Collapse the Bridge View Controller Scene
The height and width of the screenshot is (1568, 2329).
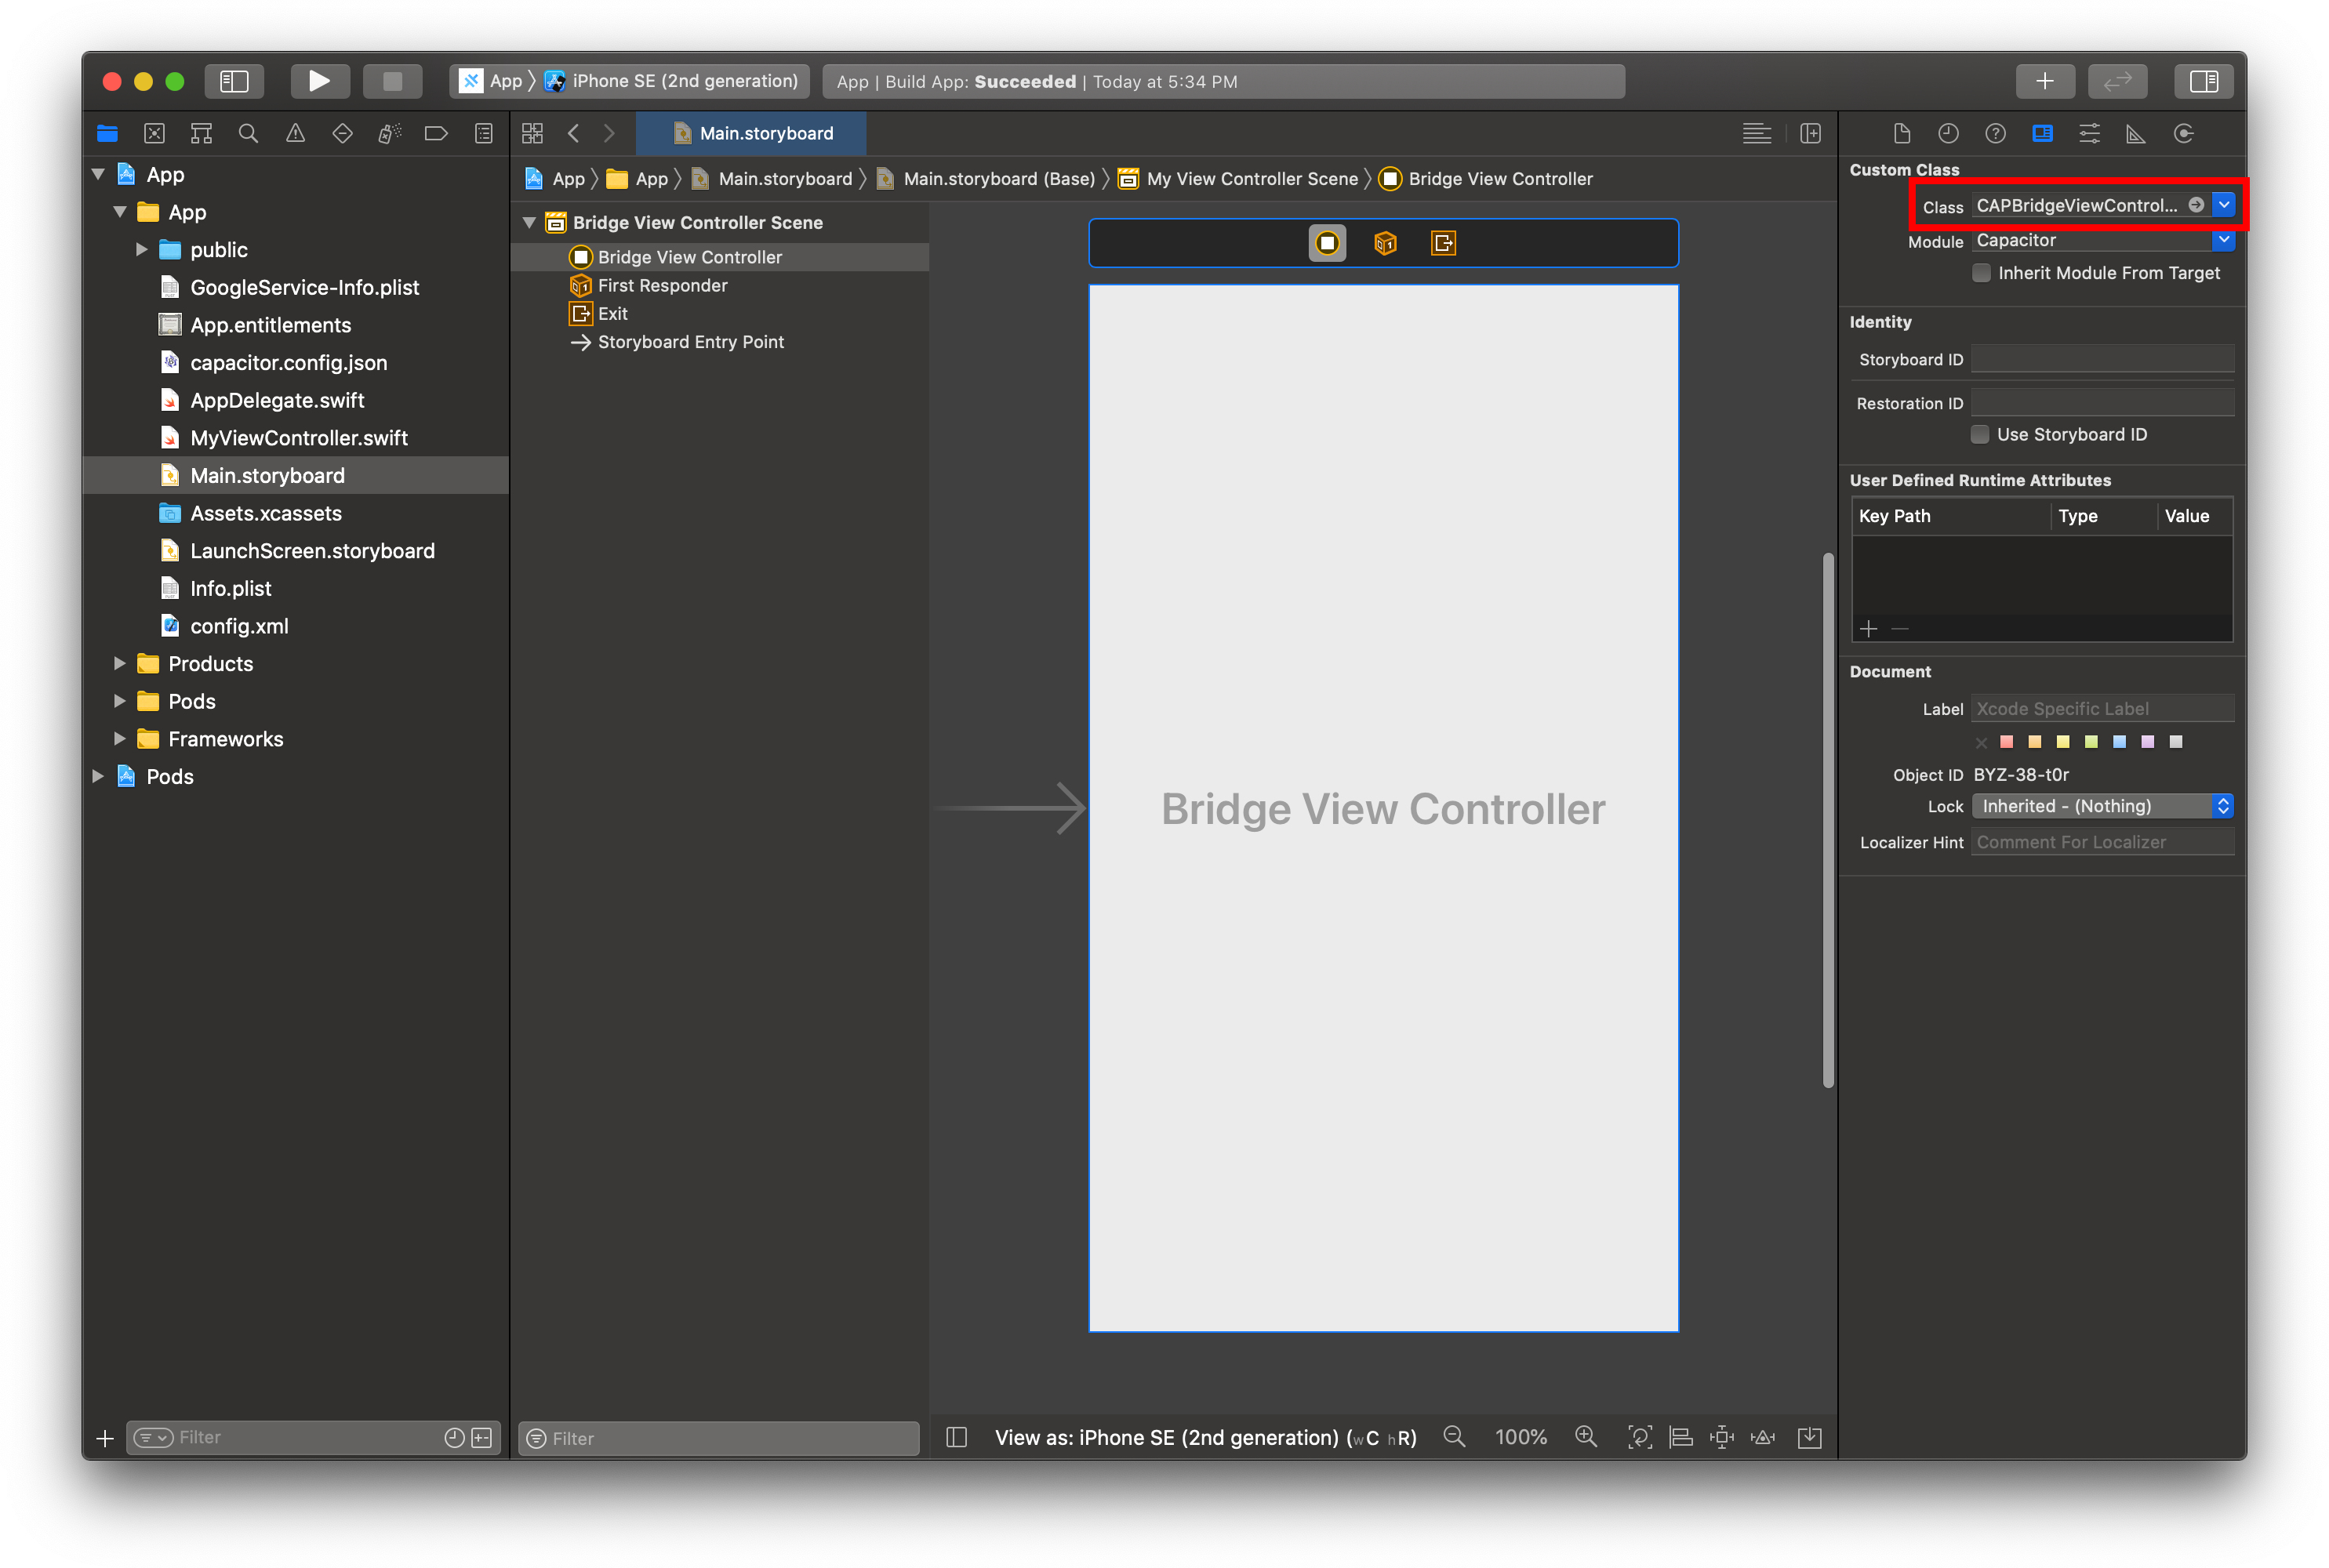pos(531,222)
